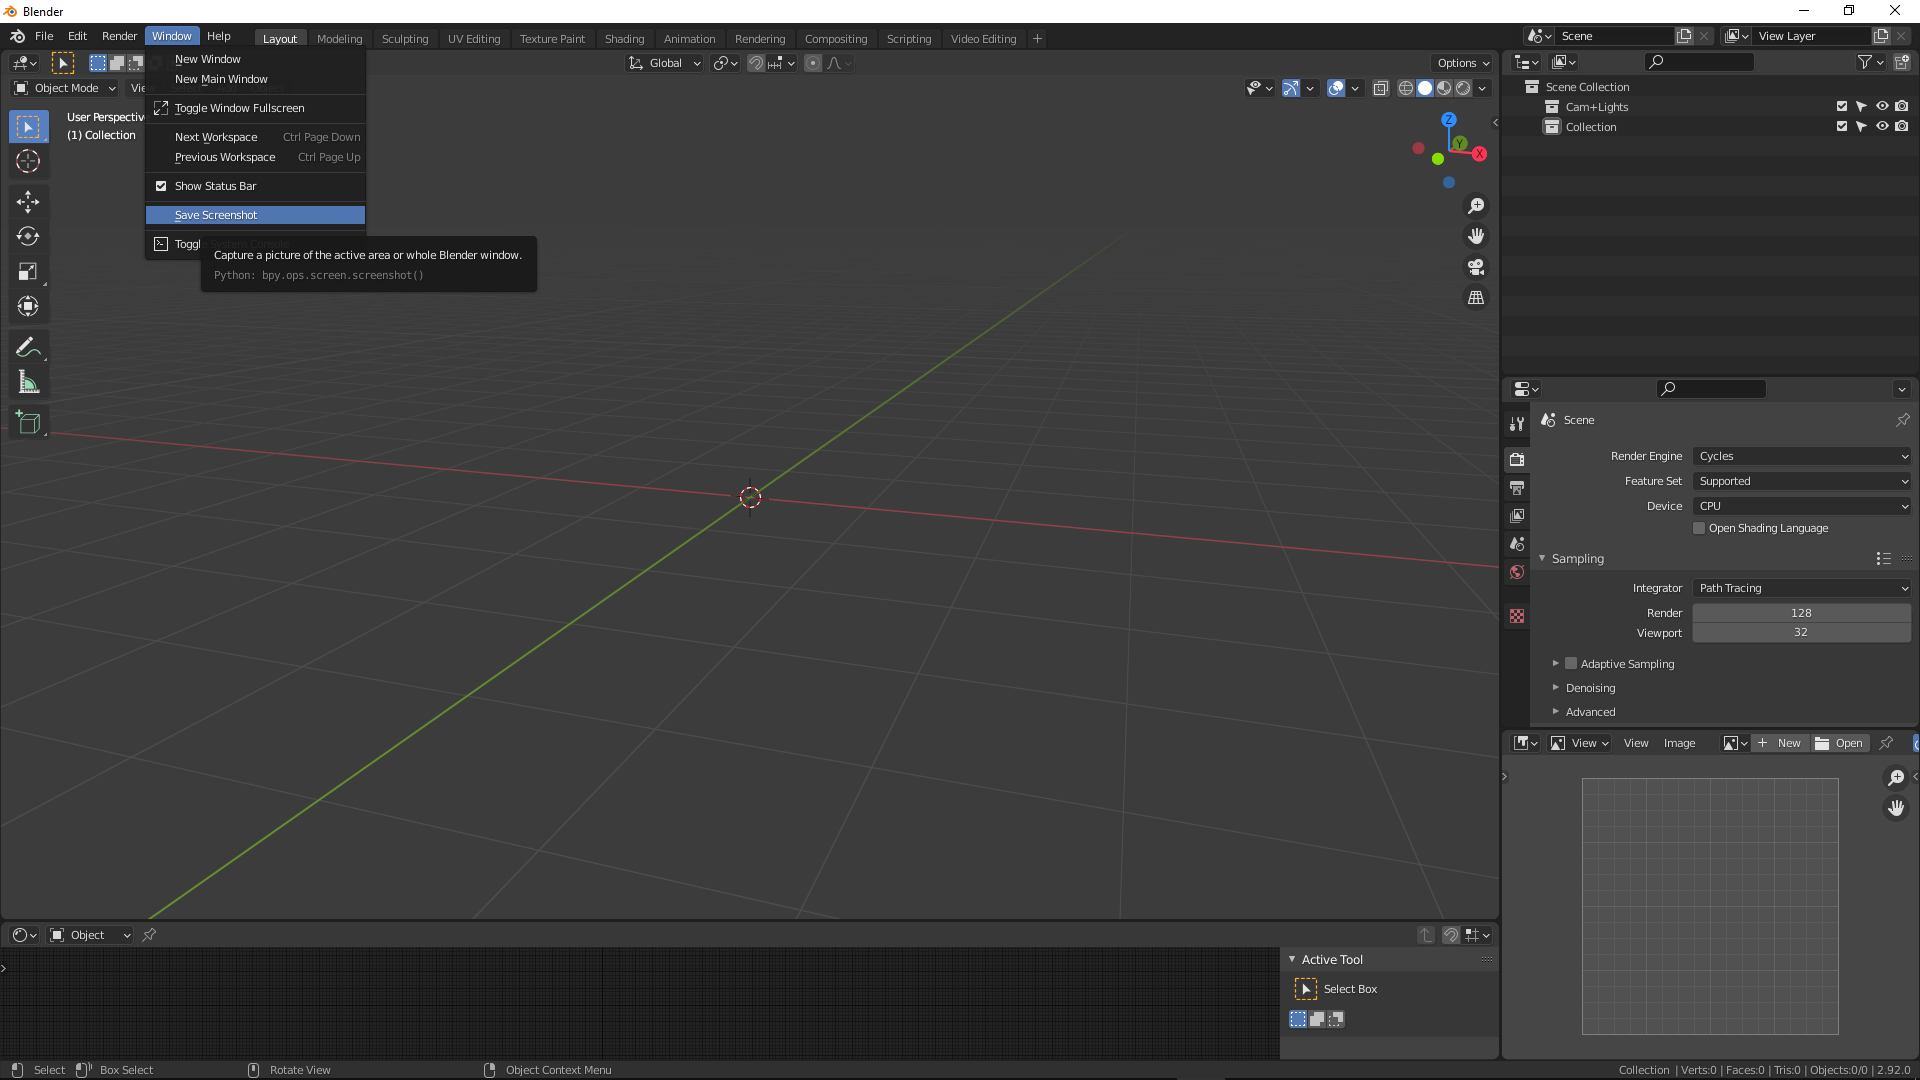The image size is (1920, 1080).
Task: Toggle the Show Status Bar checkbox
Action: pyautogui.click(x=161, y=186)
